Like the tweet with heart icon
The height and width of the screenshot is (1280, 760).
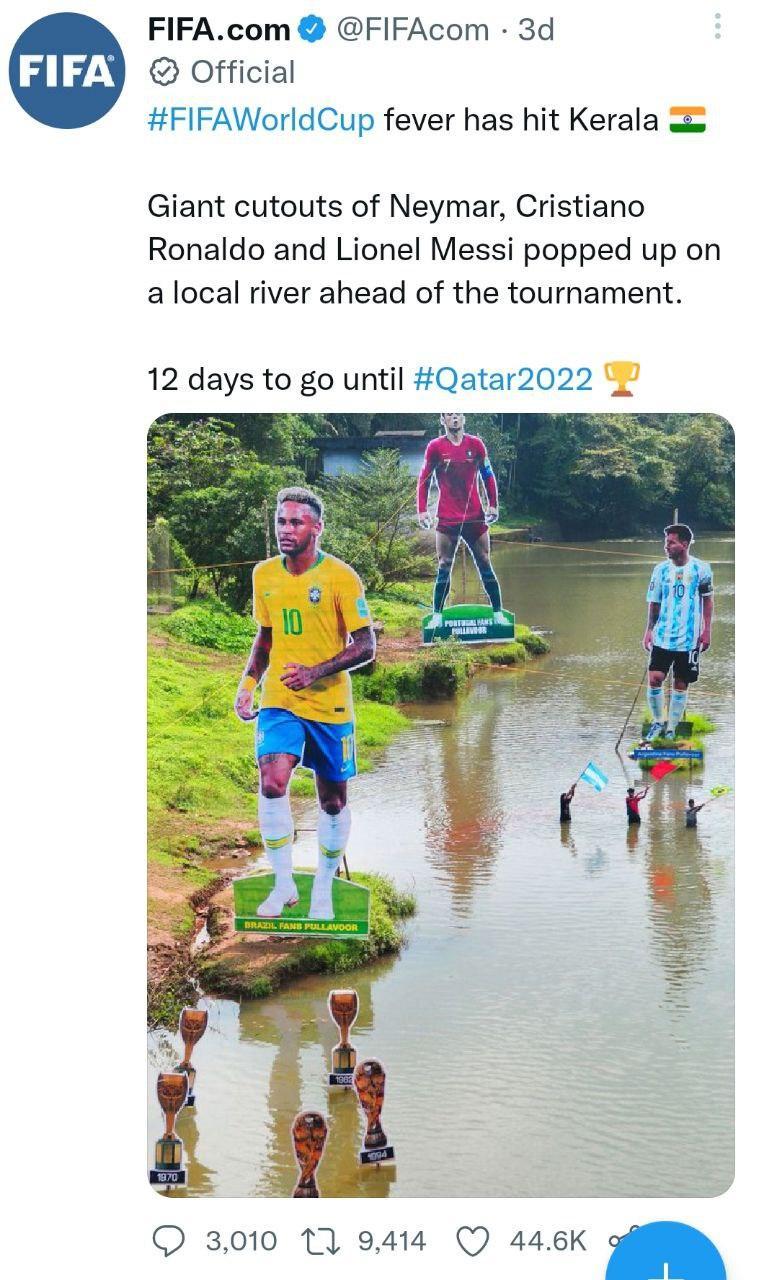pyautogui.click(x=471, y=1241)
